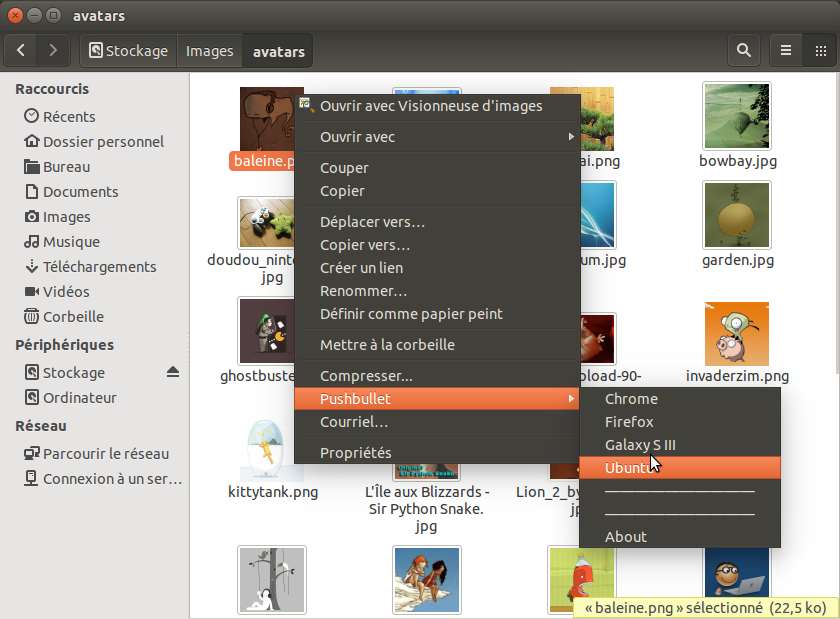Click the Ordinateur drive icon

[x=32, y=397]
